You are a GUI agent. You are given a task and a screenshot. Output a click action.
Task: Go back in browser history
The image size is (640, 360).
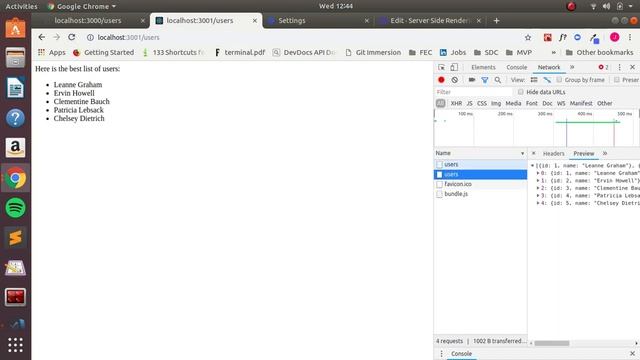click(42, 37)
